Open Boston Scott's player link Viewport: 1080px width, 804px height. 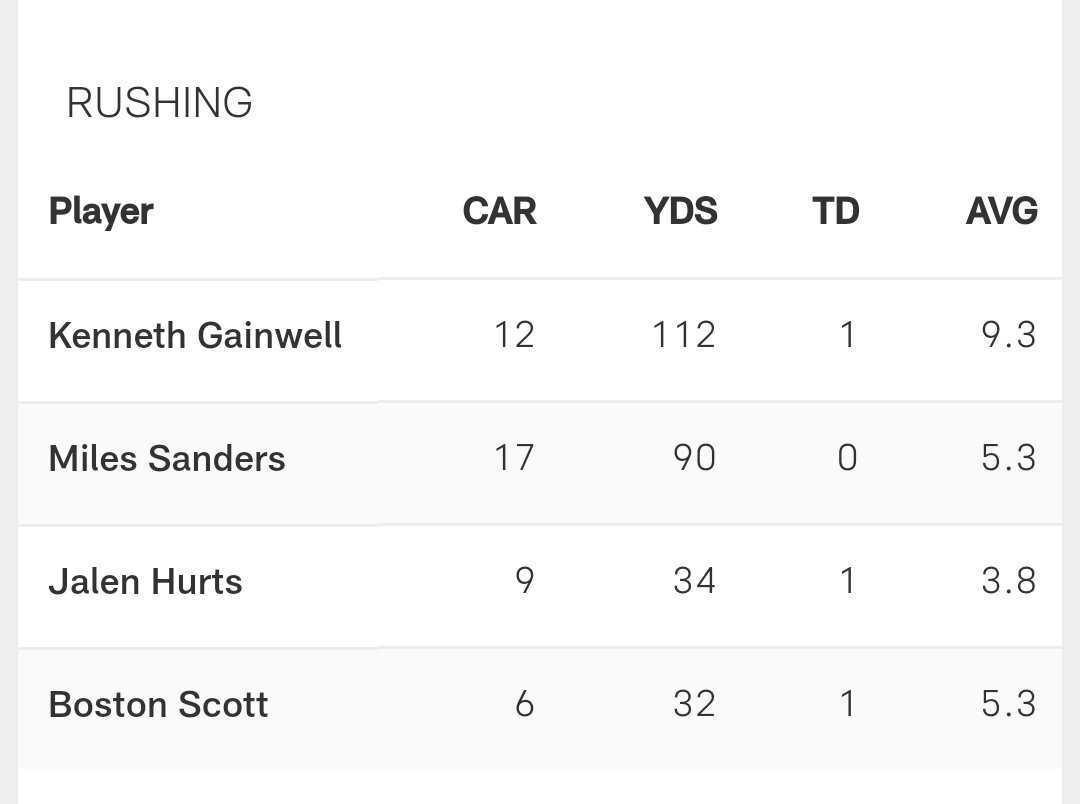pos(158,705)
